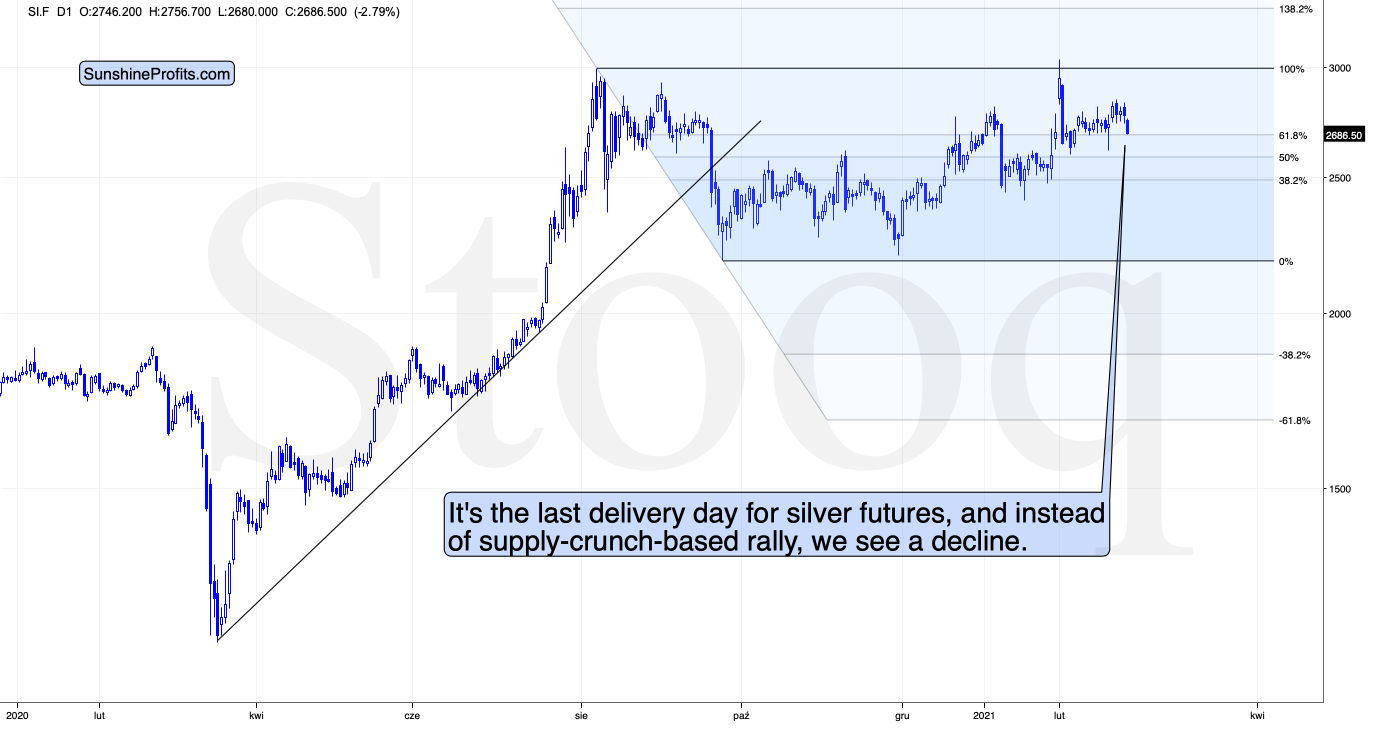Click the 0% Fibonacci level label
Viewport: 1383px width, 732px height.
1286,262
